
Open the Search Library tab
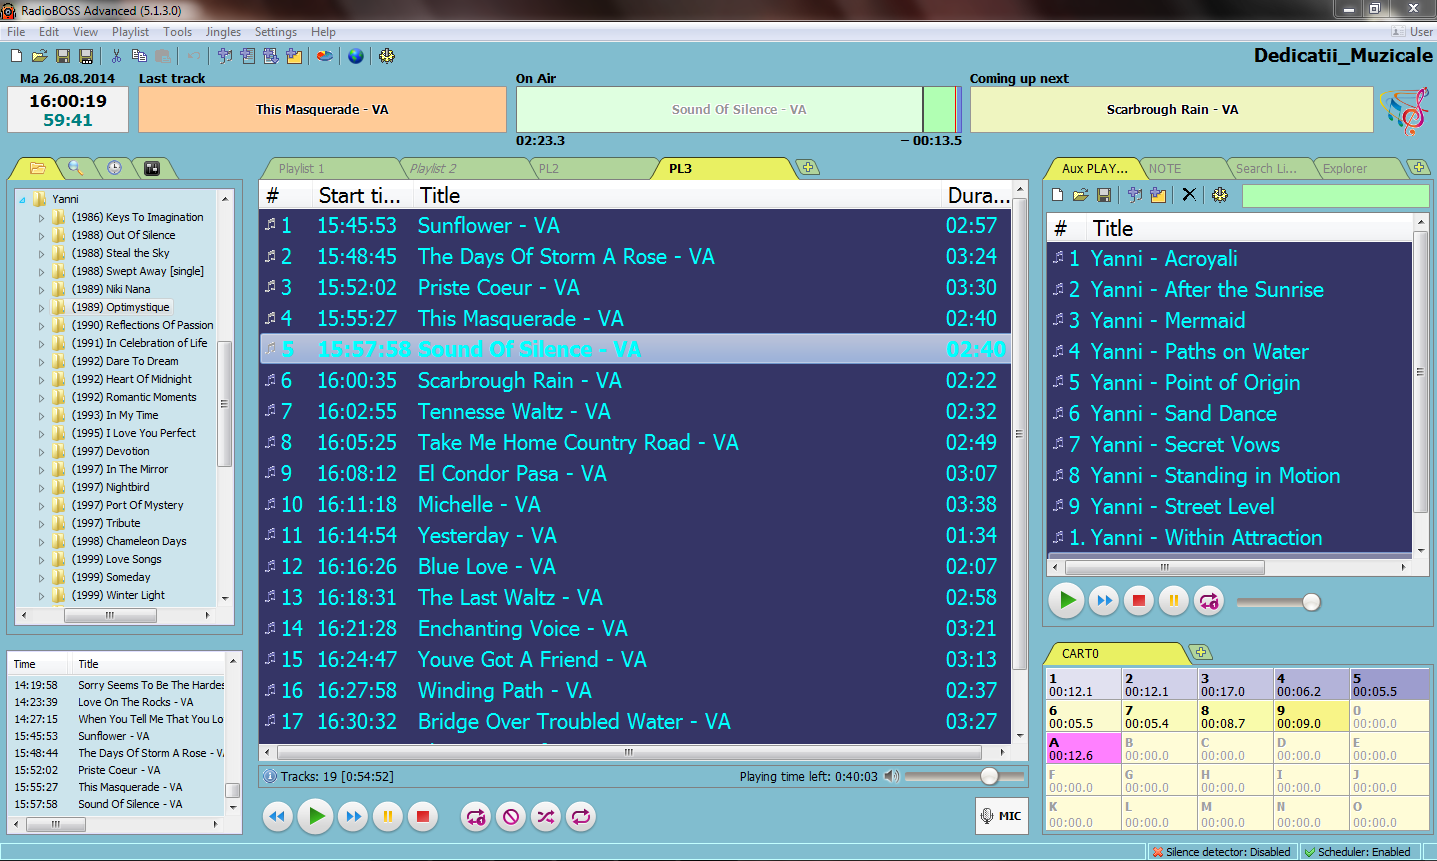1266,169
